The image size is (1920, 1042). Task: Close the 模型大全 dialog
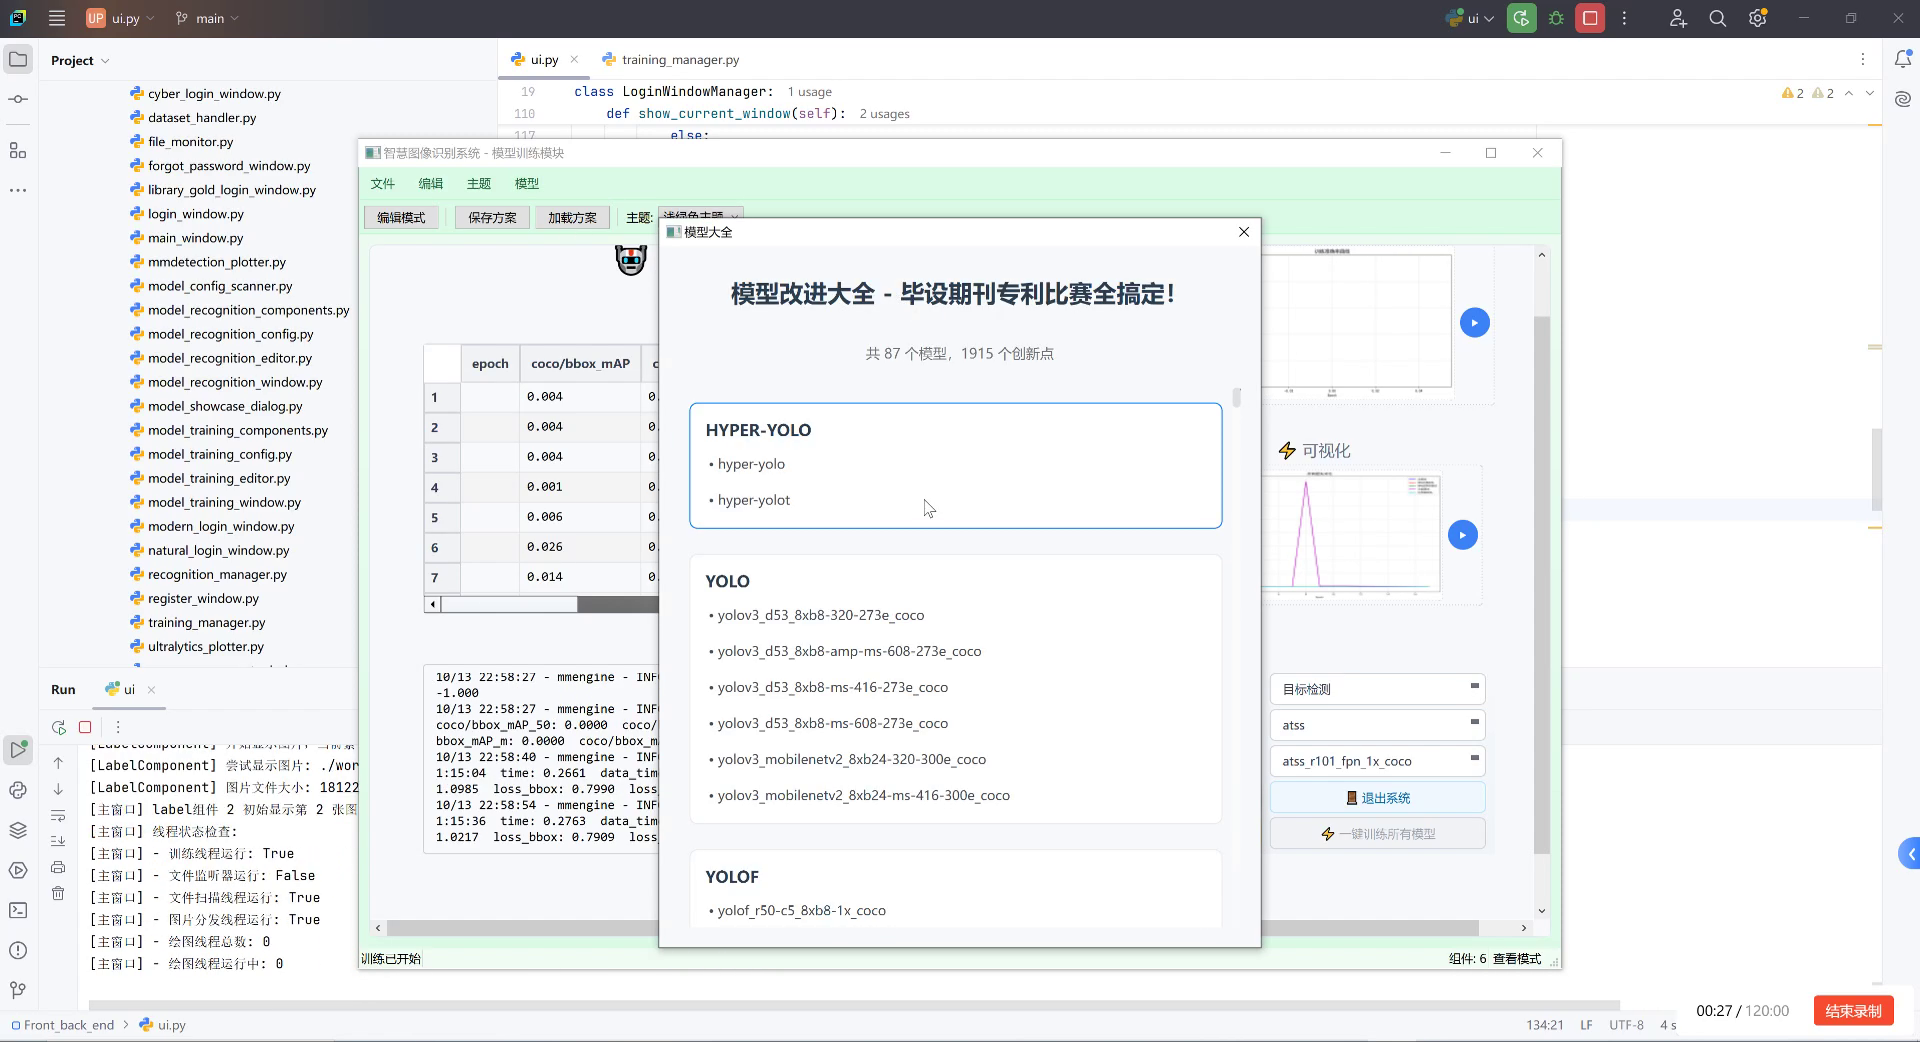pos(1244,232)
